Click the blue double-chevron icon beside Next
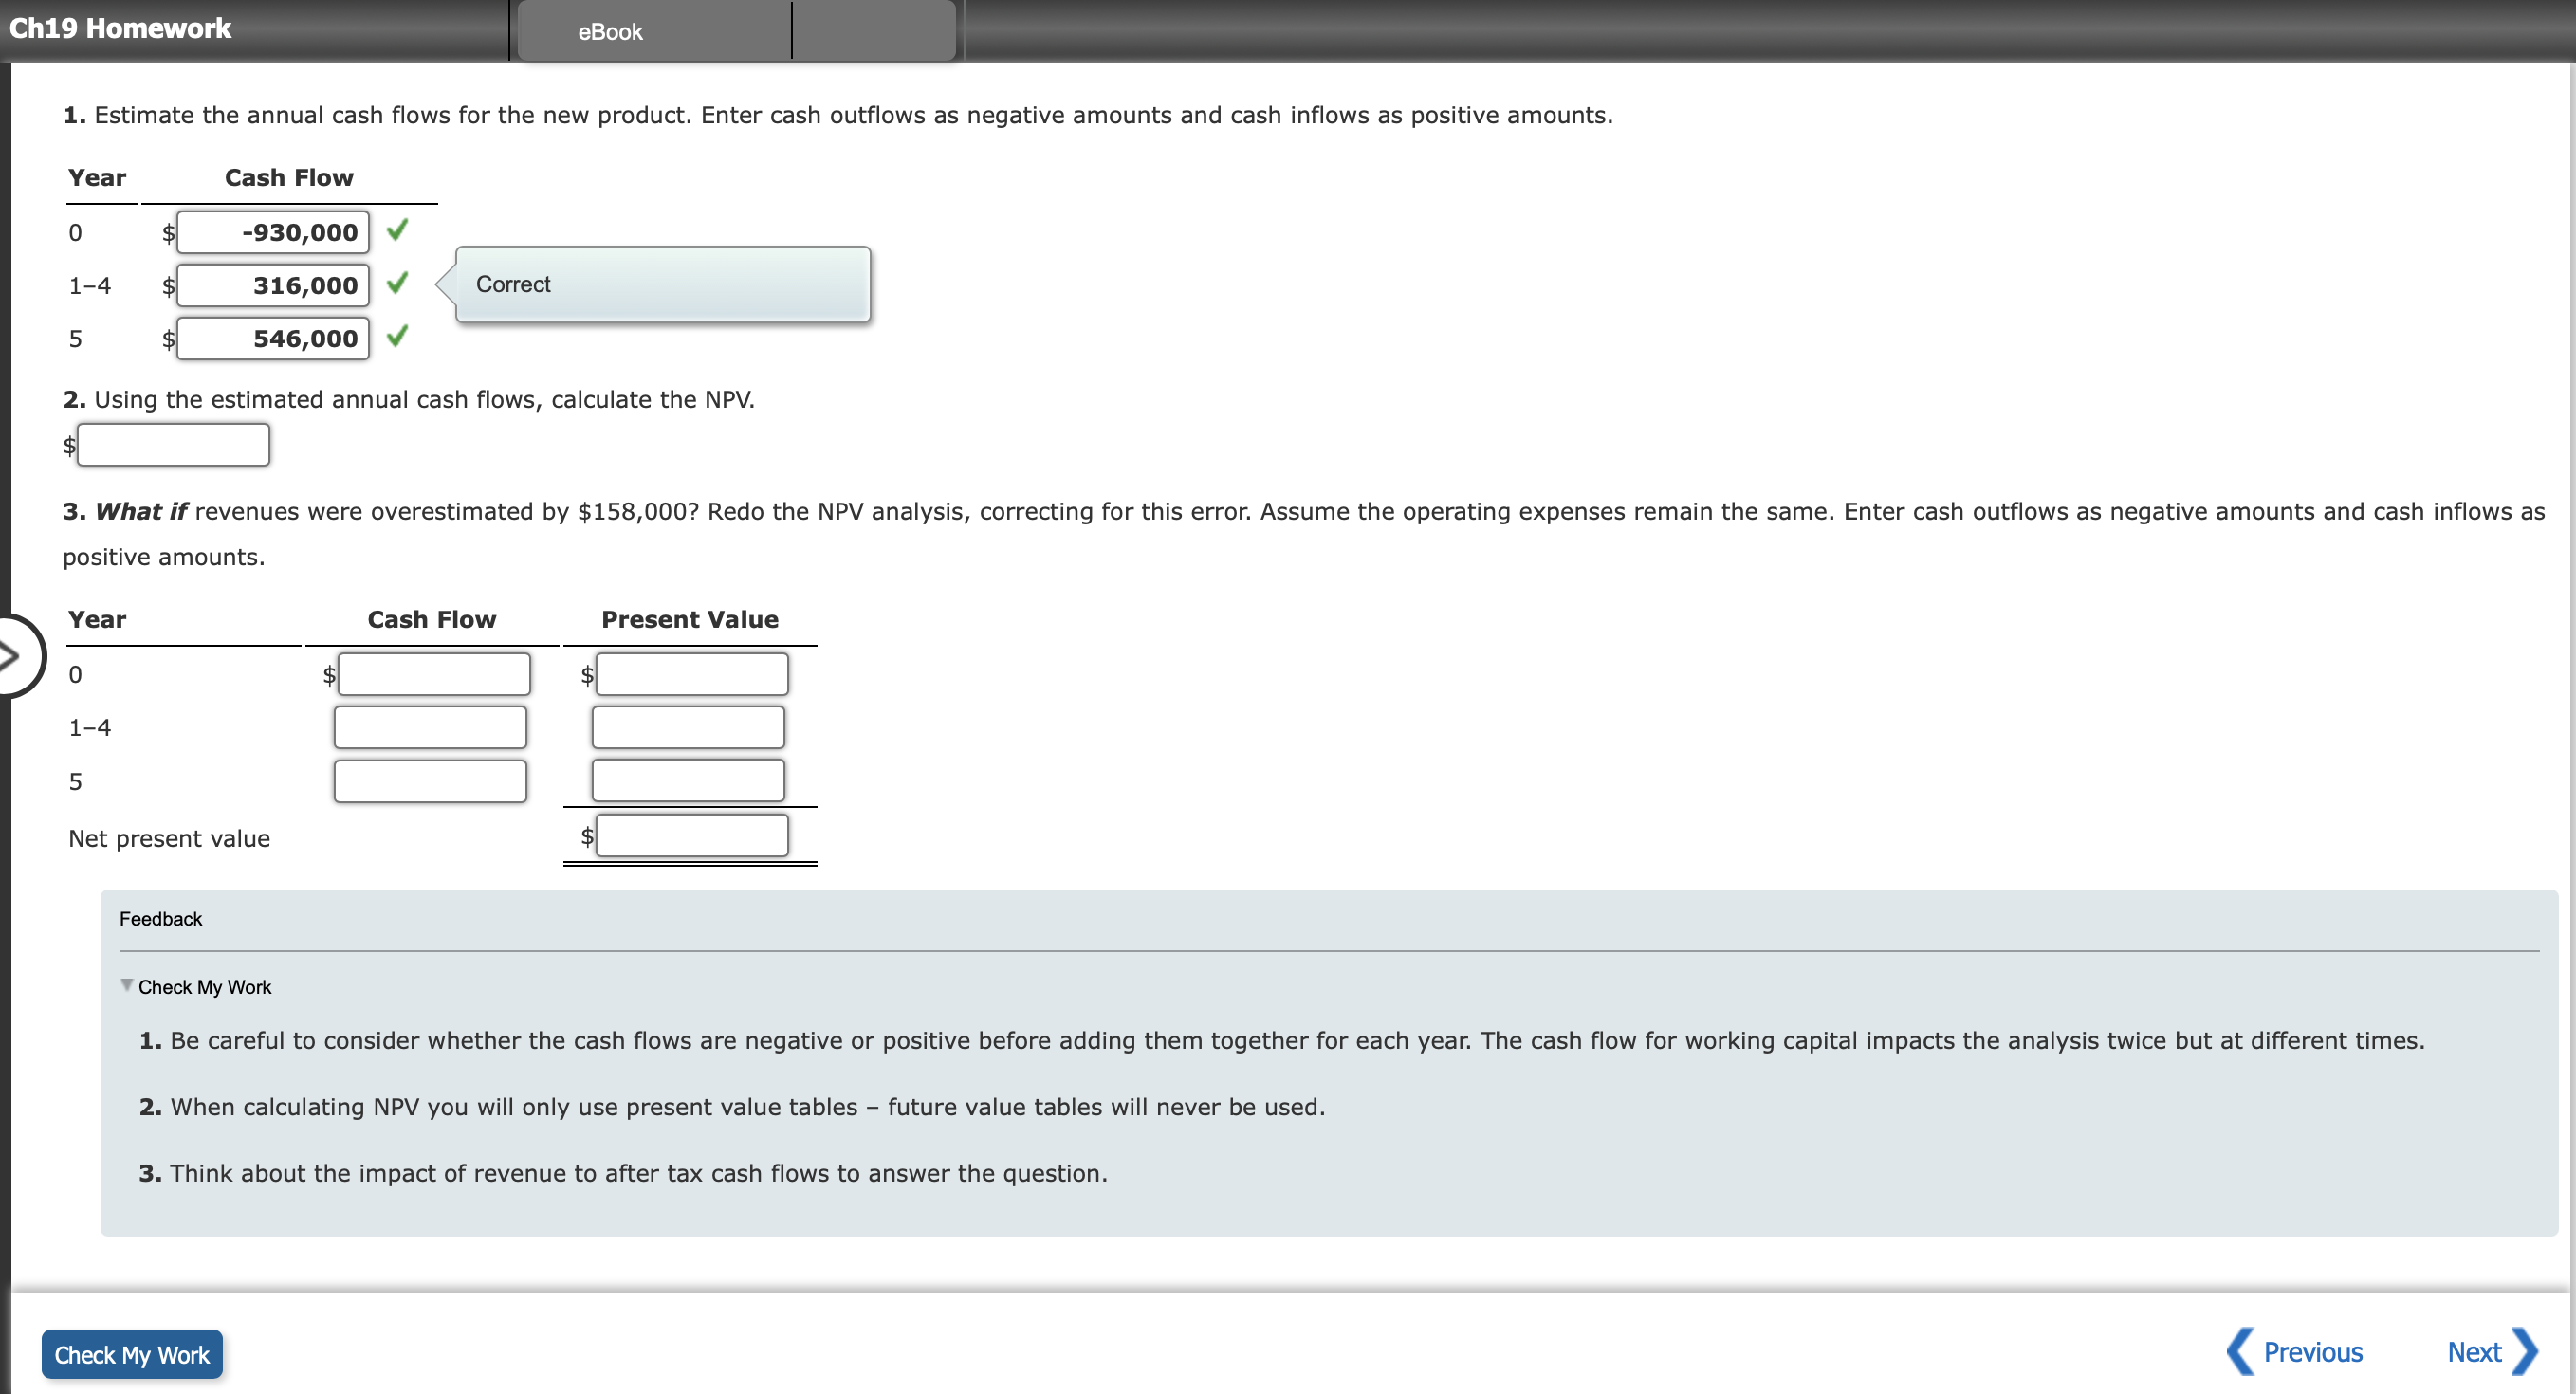 click(2537, 1352)
